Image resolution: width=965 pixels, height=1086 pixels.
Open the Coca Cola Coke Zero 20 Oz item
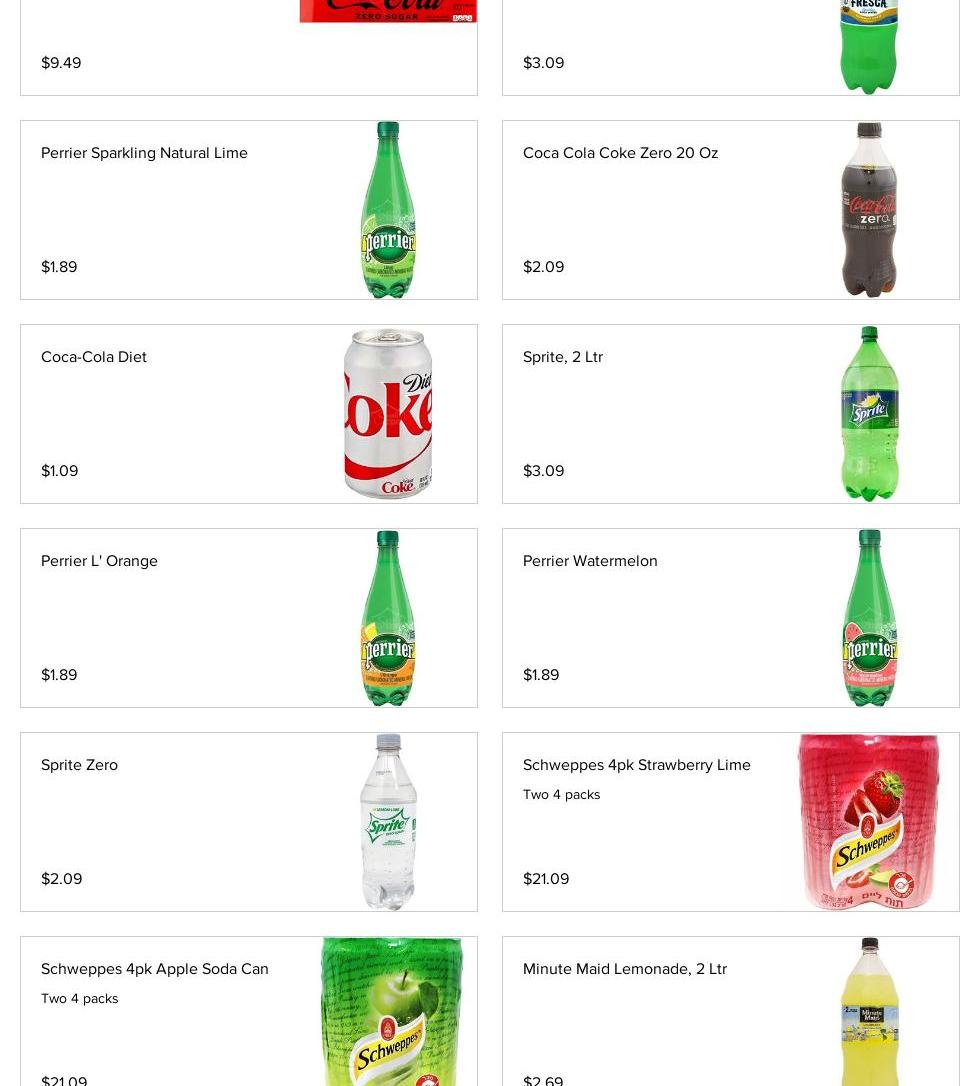tap(620, 153)
